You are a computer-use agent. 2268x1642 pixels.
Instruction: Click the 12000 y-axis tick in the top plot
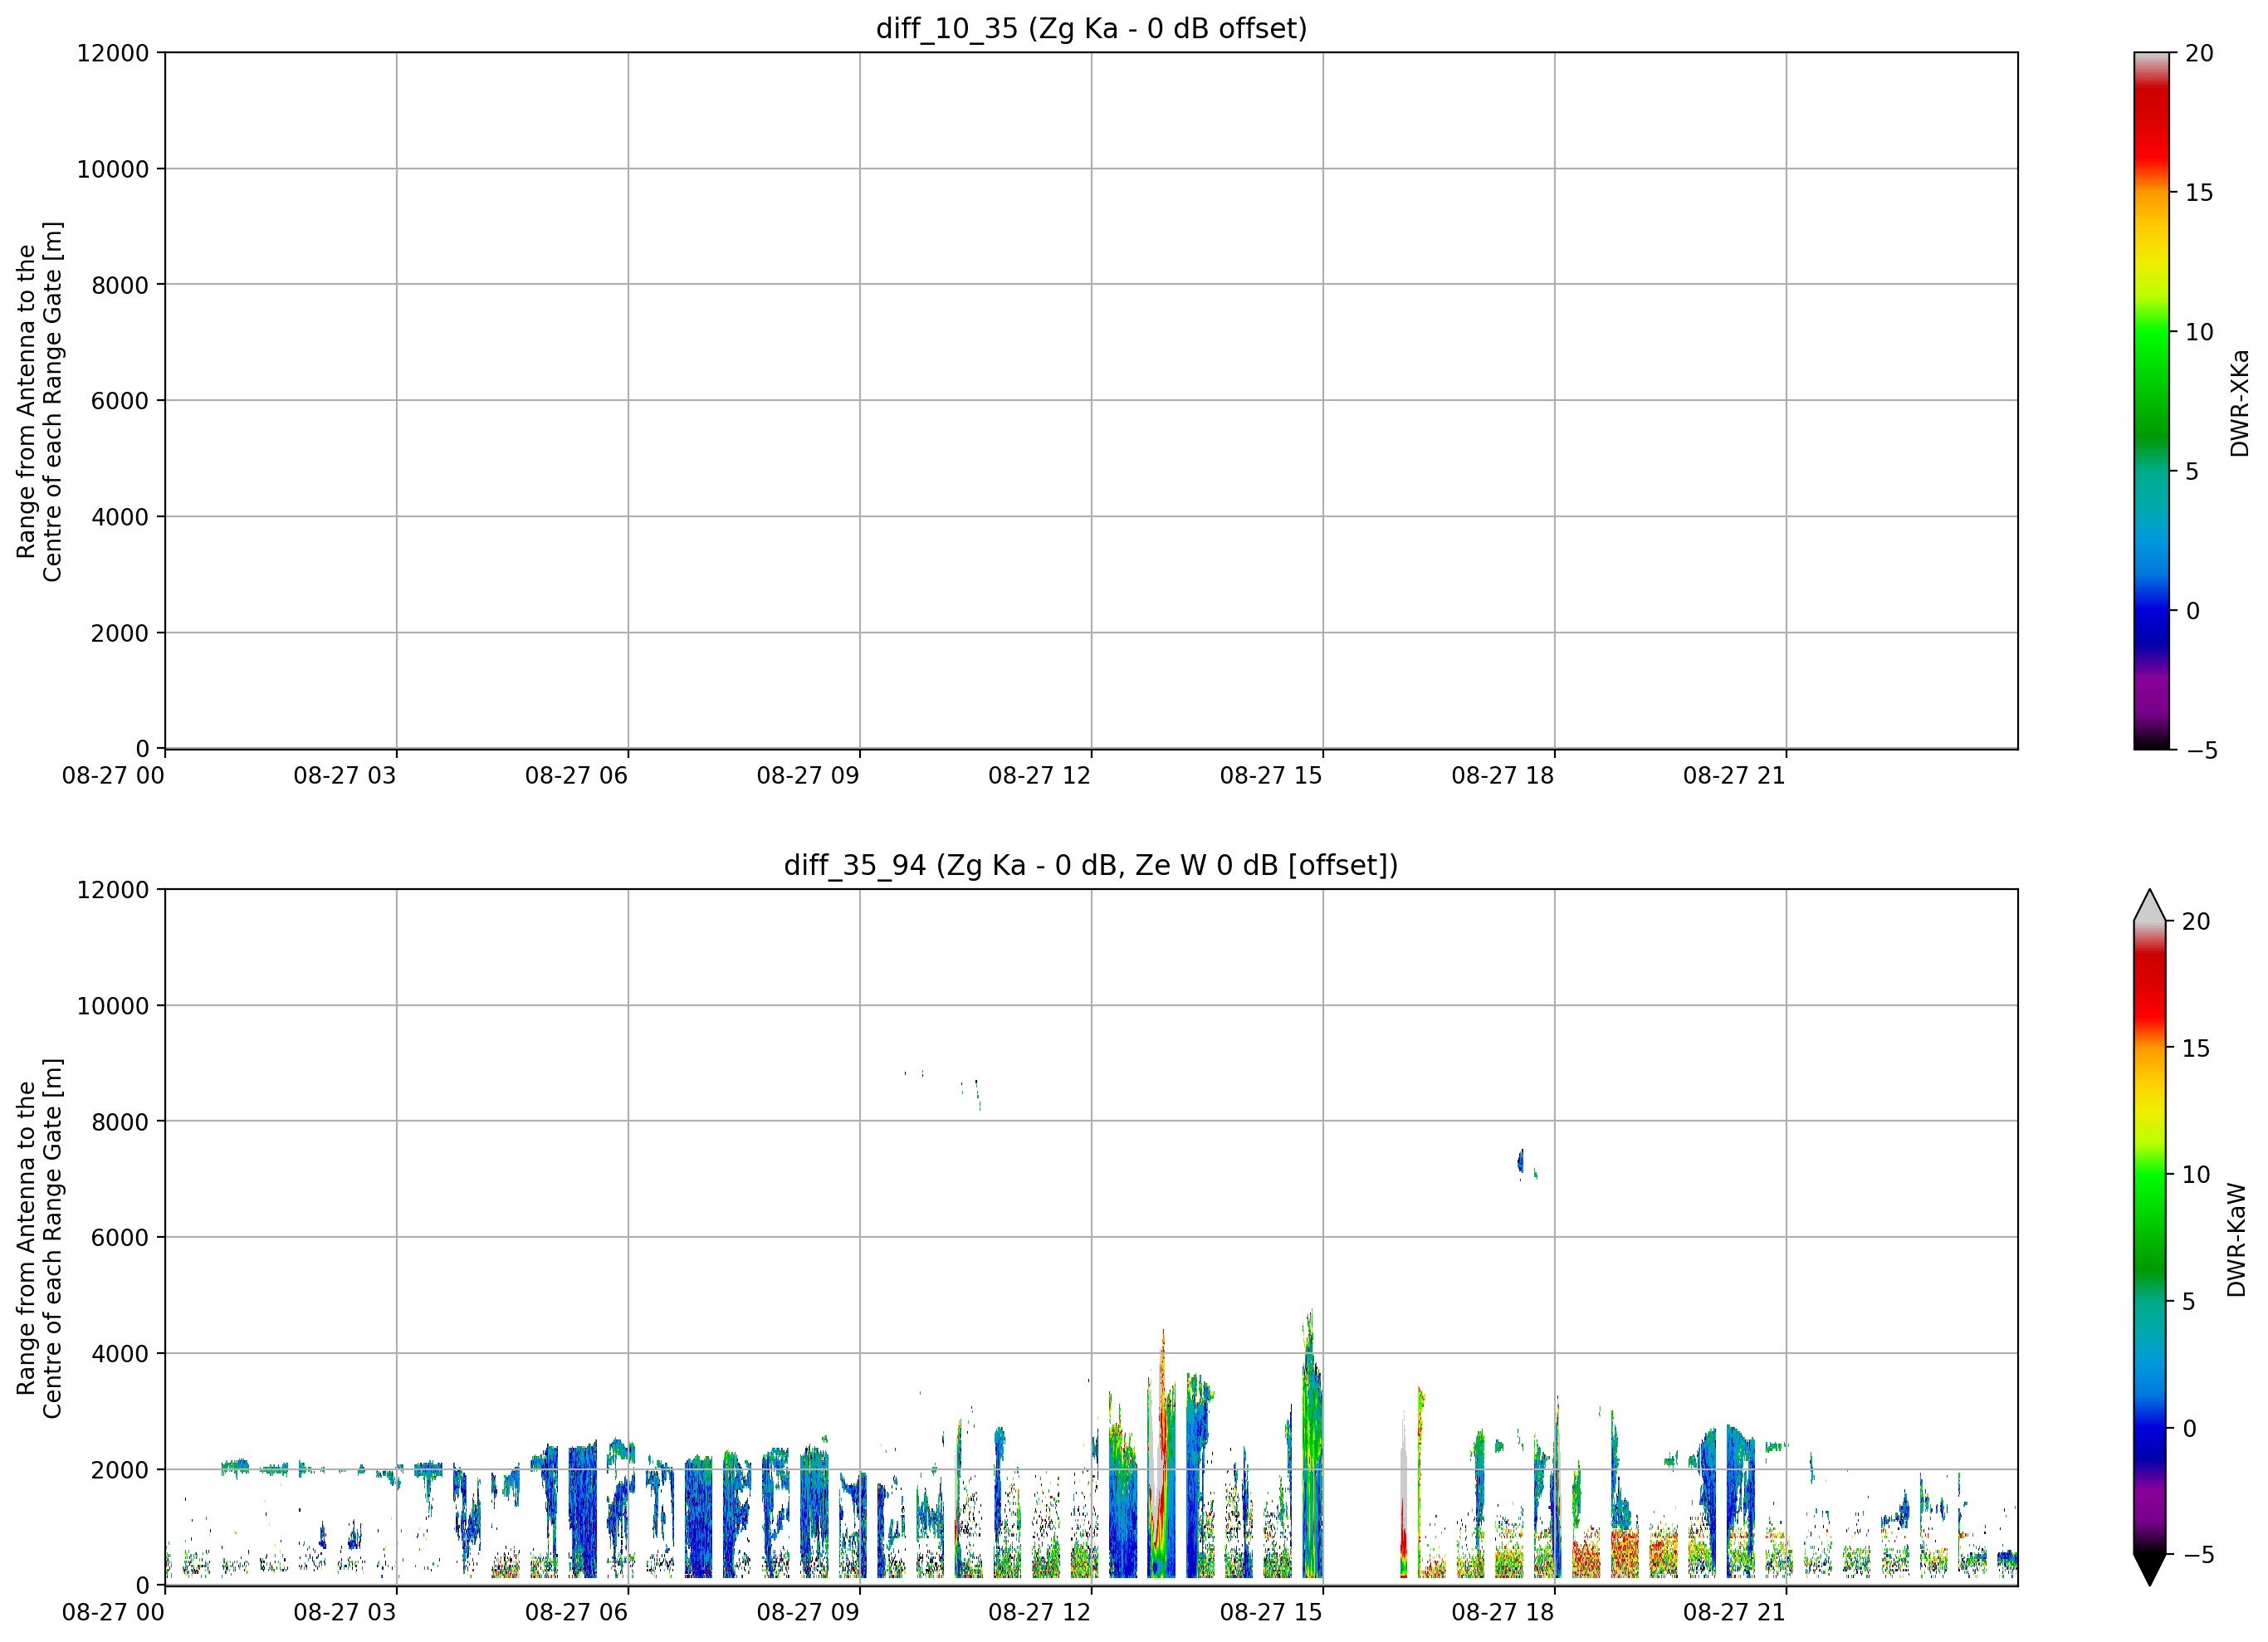point(113,53)
